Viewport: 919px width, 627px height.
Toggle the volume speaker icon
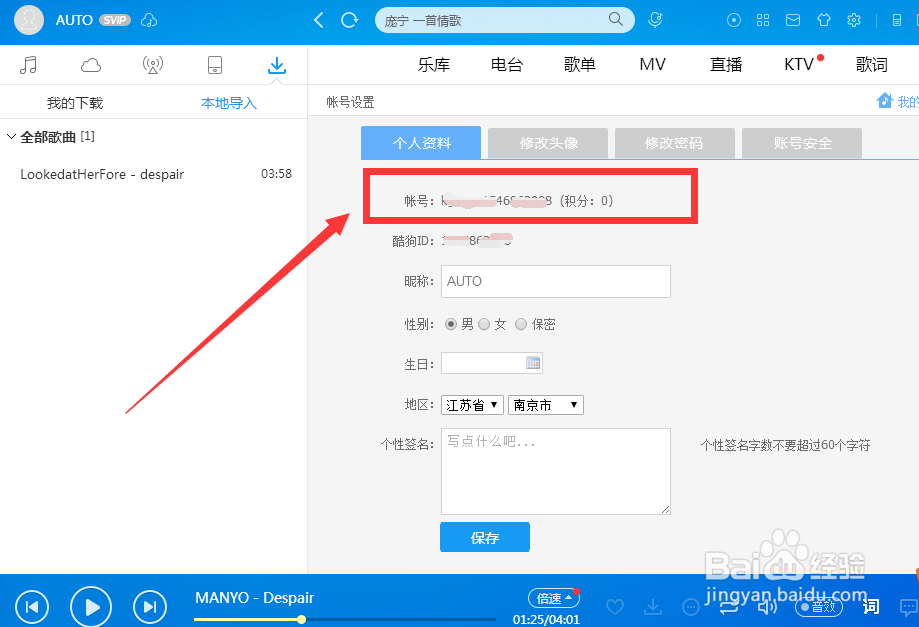(x=767, y=606)
